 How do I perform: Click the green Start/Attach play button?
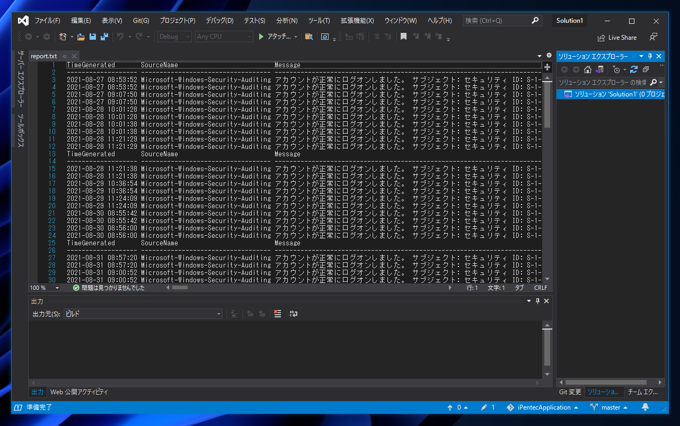coord(261,37)
